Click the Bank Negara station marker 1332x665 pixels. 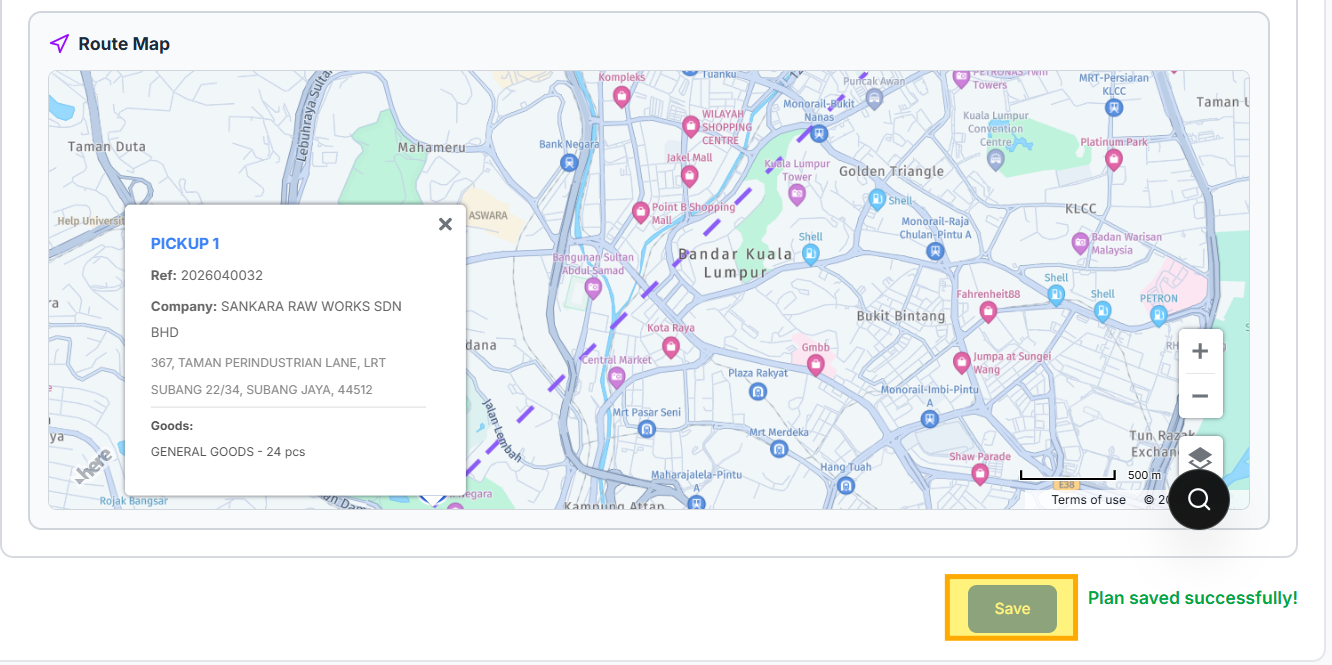pos(569,161)
